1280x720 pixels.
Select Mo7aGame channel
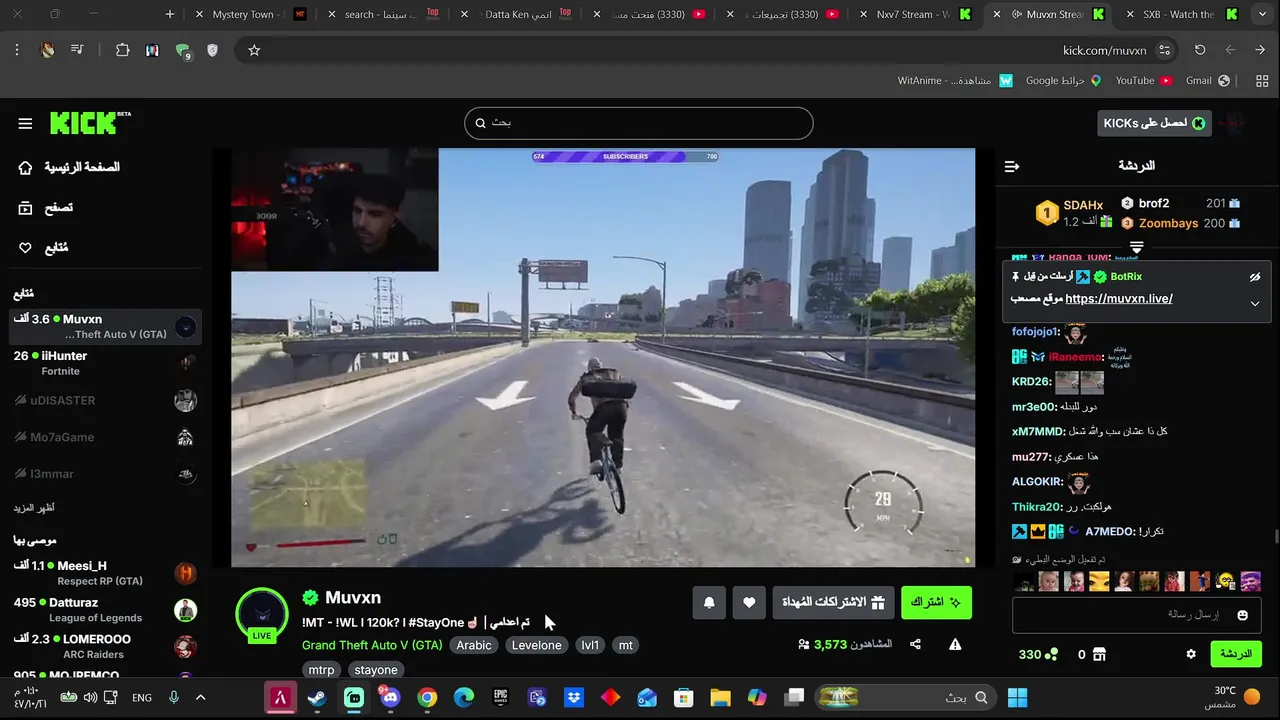point(105,437)
